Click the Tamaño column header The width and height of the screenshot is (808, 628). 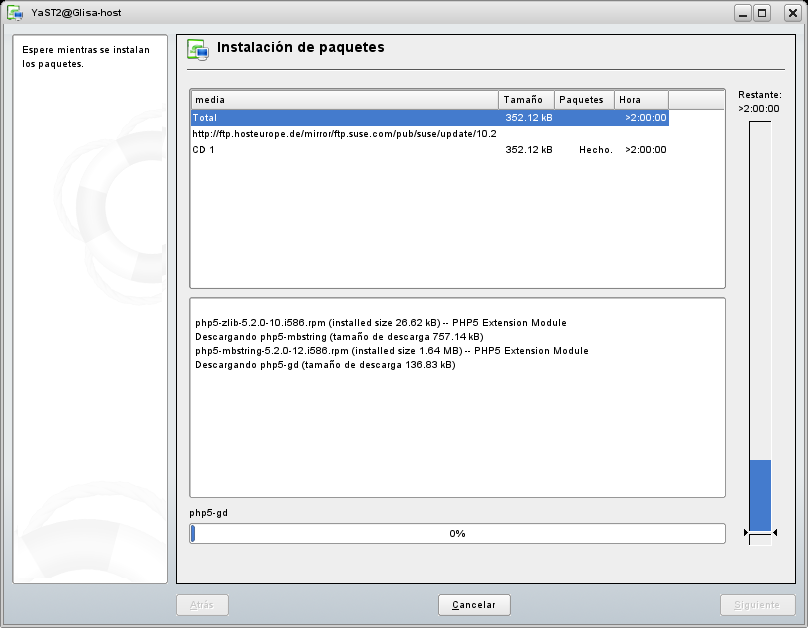click(526, 100)
